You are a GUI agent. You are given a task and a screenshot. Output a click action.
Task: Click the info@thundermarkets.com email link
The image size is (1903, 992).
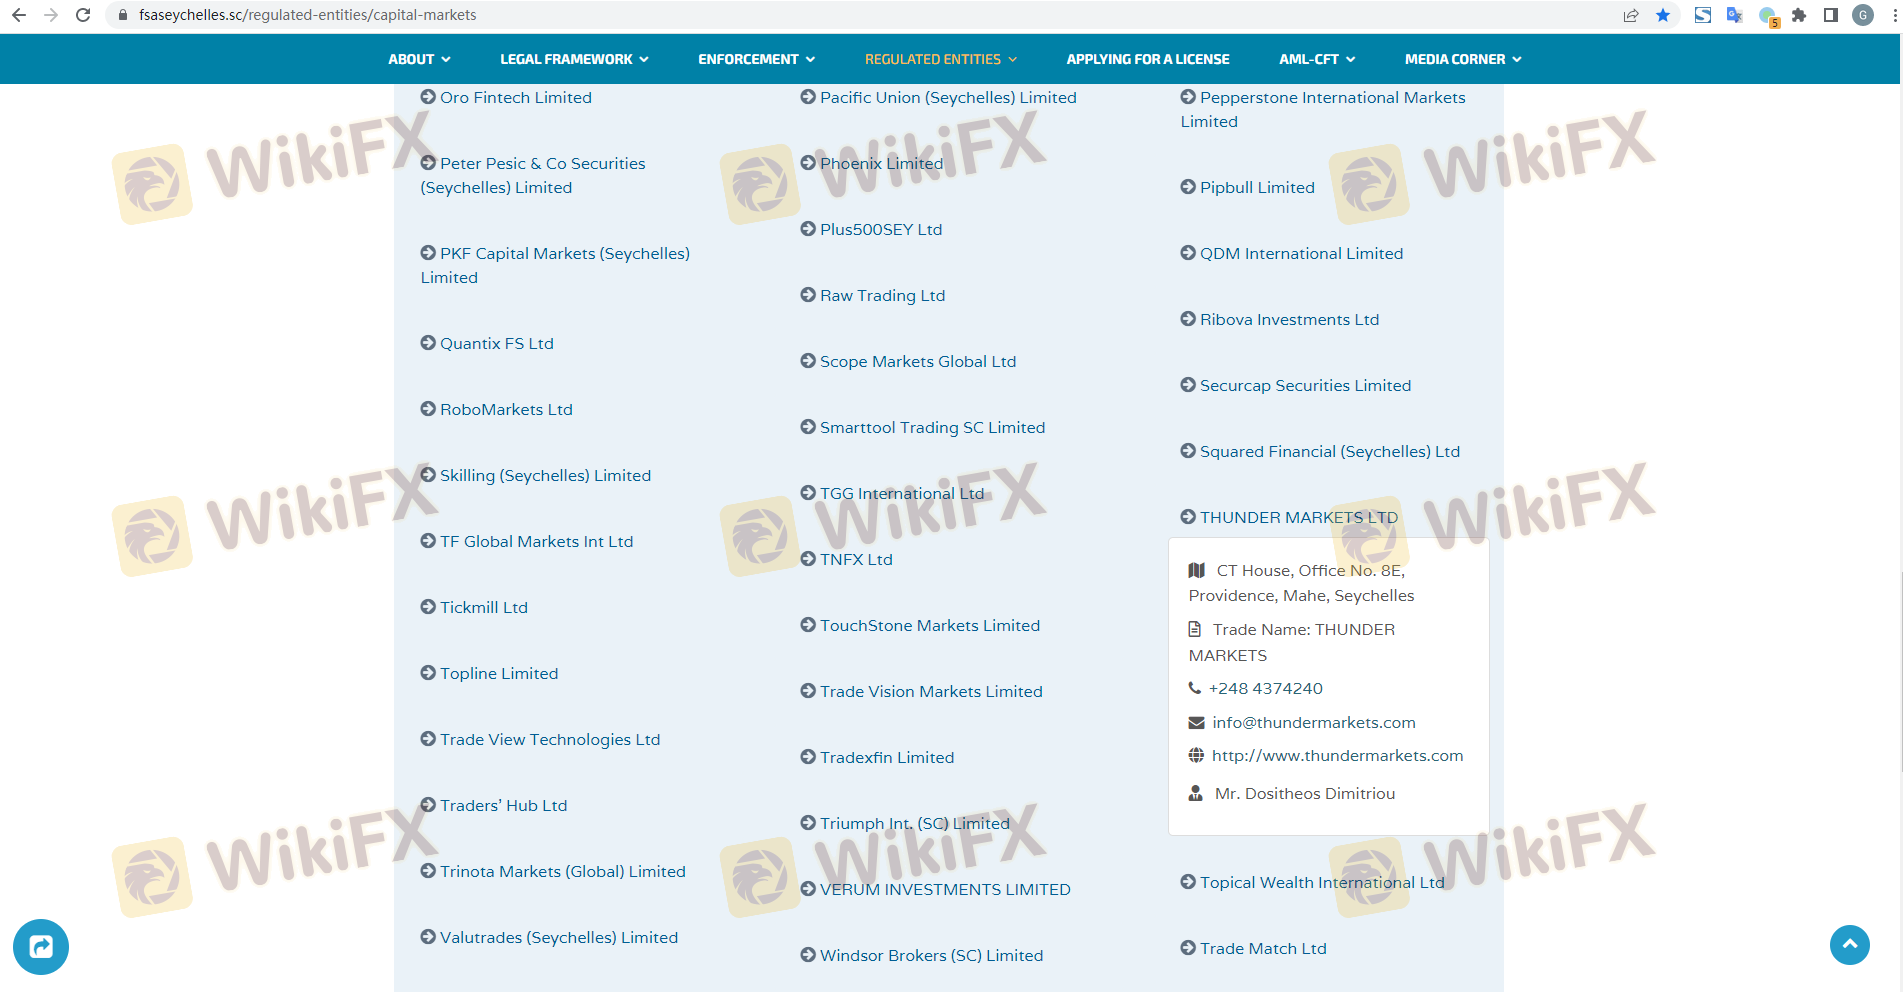1313,722
